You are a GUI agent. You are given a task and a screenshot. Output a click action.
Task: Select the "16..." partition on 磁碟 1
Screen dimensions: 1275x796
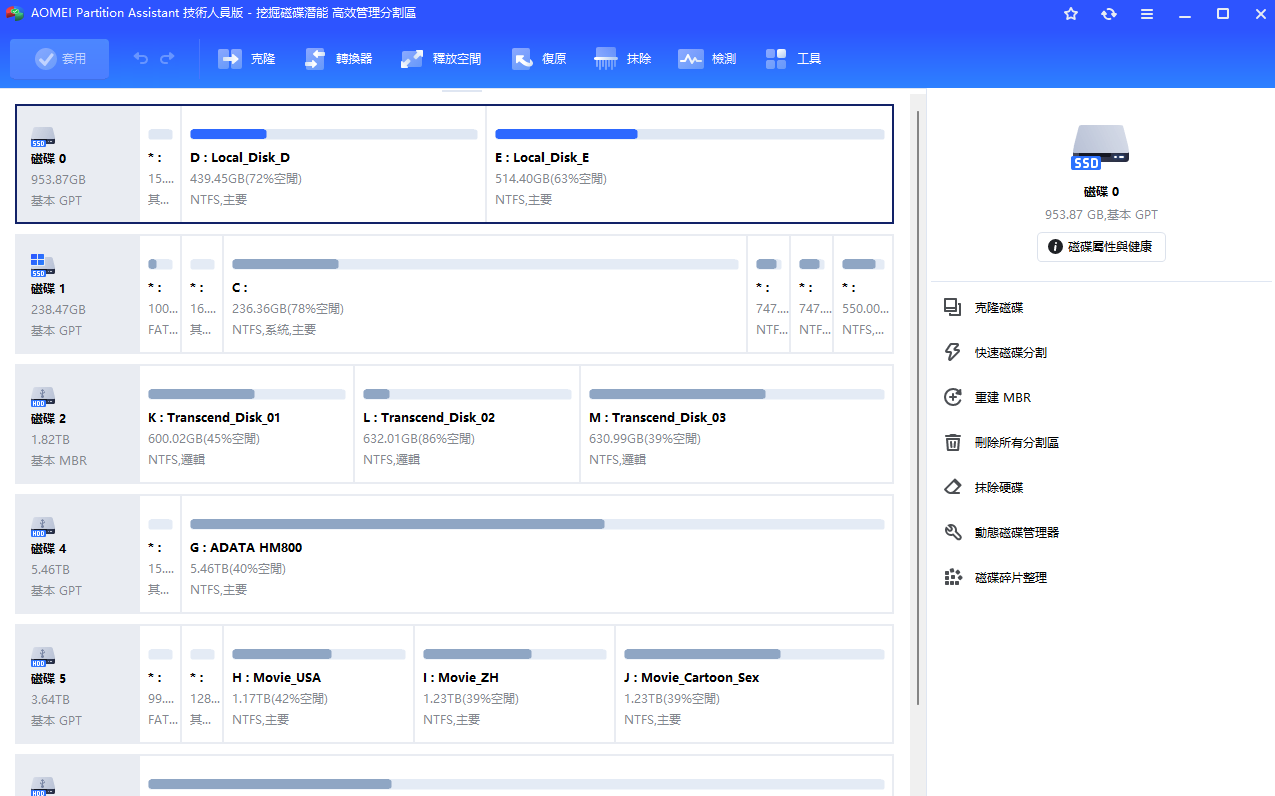(x=202, y=295)
